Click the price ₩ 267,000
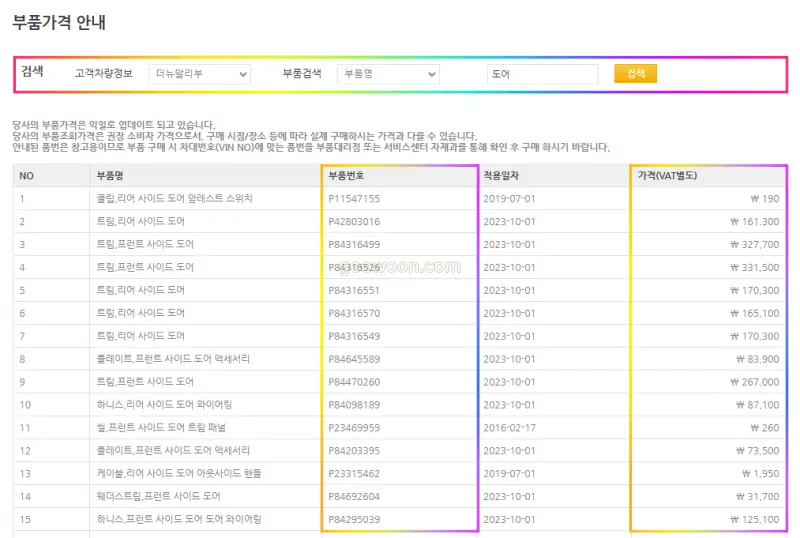Screen dimensions: 800x538 click(x=755, y=382)
